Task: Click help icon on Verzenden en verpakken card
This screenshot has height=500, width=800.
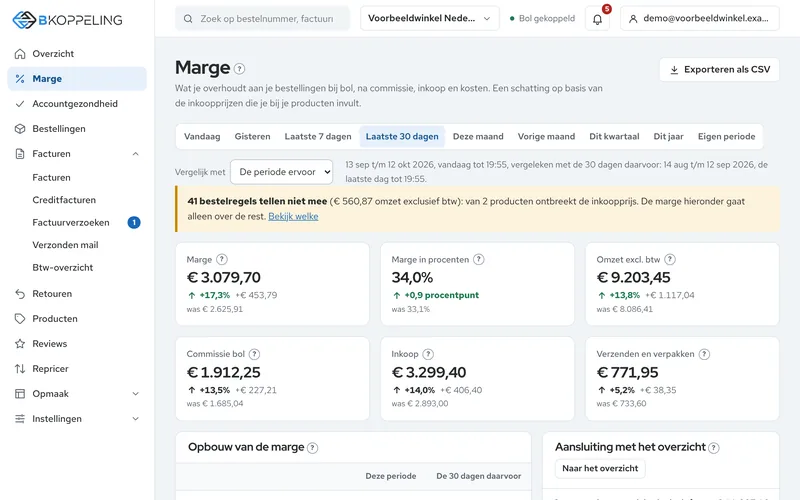Action: click(x=704, y=354)
